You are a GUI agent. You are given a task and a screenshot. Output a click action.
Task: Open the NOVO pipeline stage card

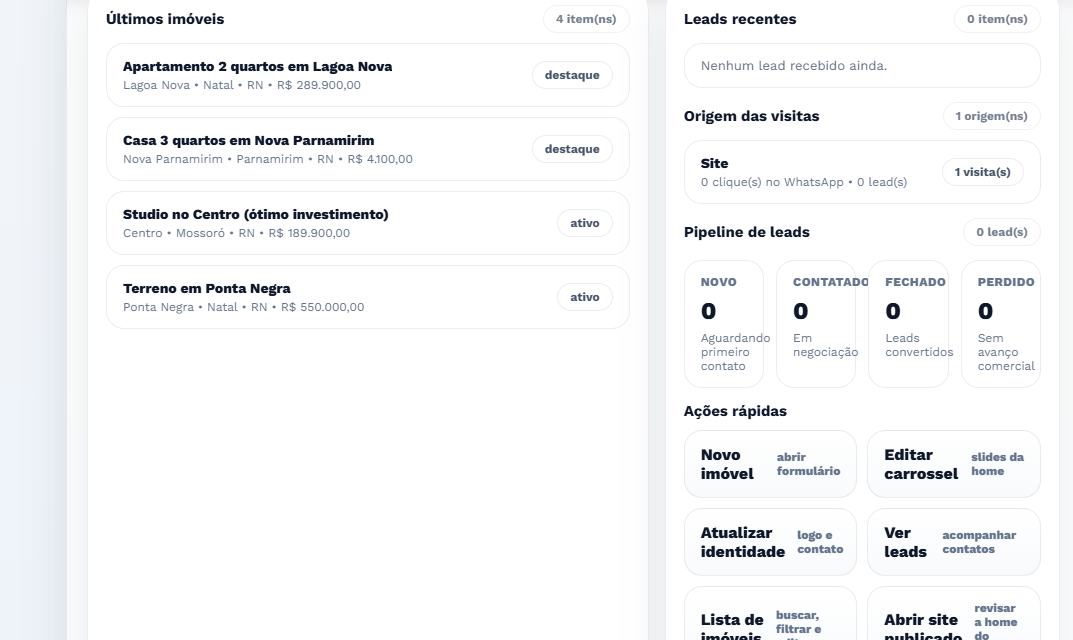tap(724, 322)
